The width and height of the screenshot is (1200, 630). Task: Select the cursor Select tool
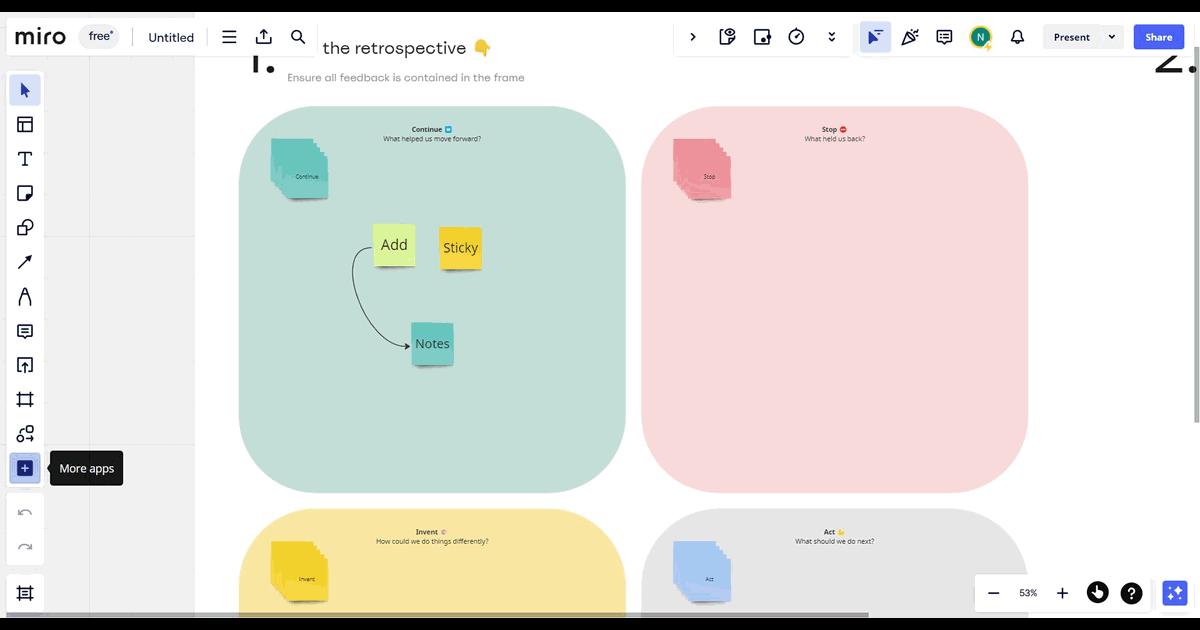tap(25, 91)
